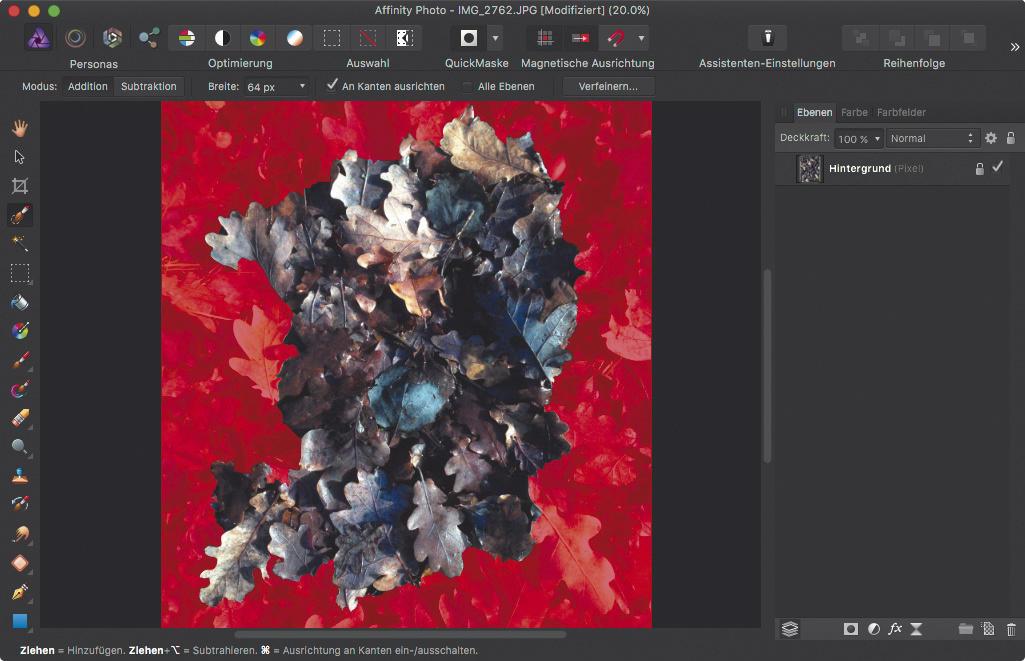1025x661 pixels.
Task: Toggle the layer lock in panel header
Action: click(x=1011, y=138)
